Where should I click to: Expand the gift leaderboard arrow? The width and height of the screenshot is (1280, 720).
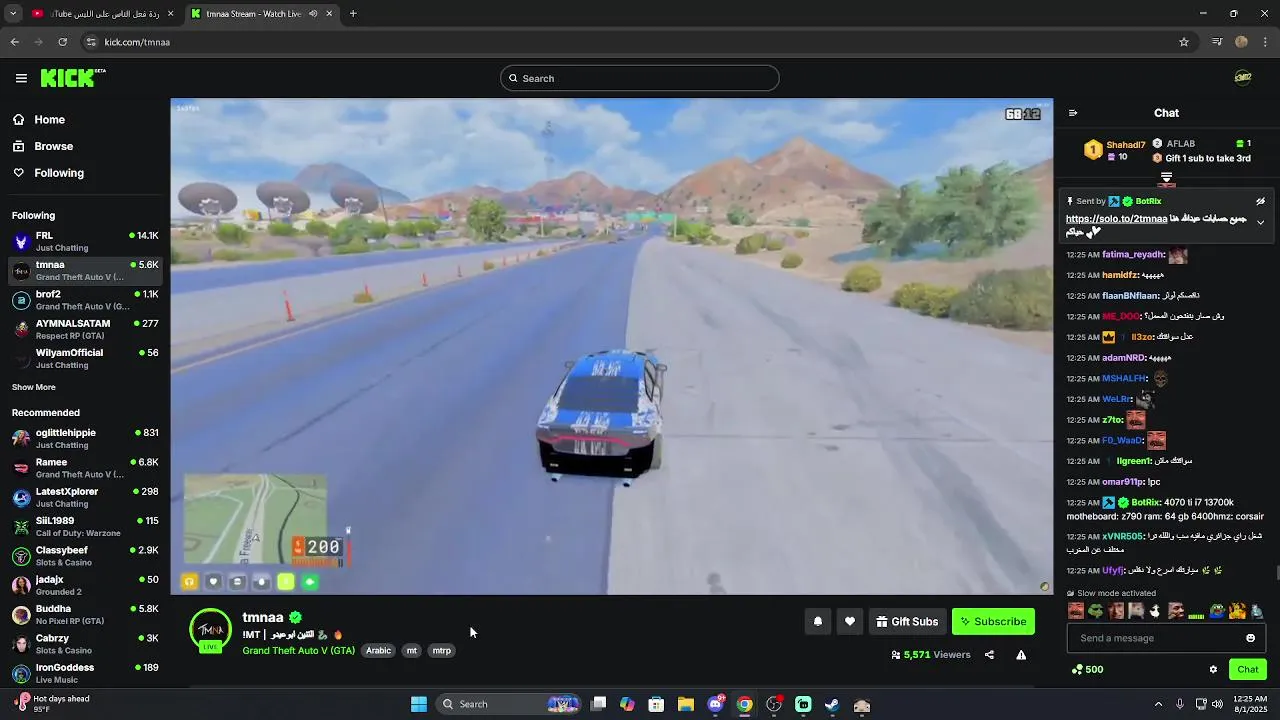[1166, 179]
